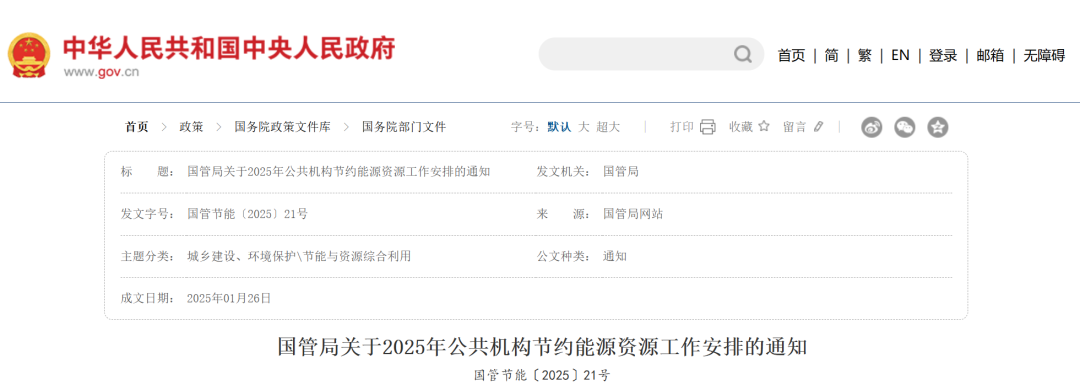Select the 国管局 issuing agency value
Image resolution: width=1080 pixels, height=391 pixels.
pos(621,171)
